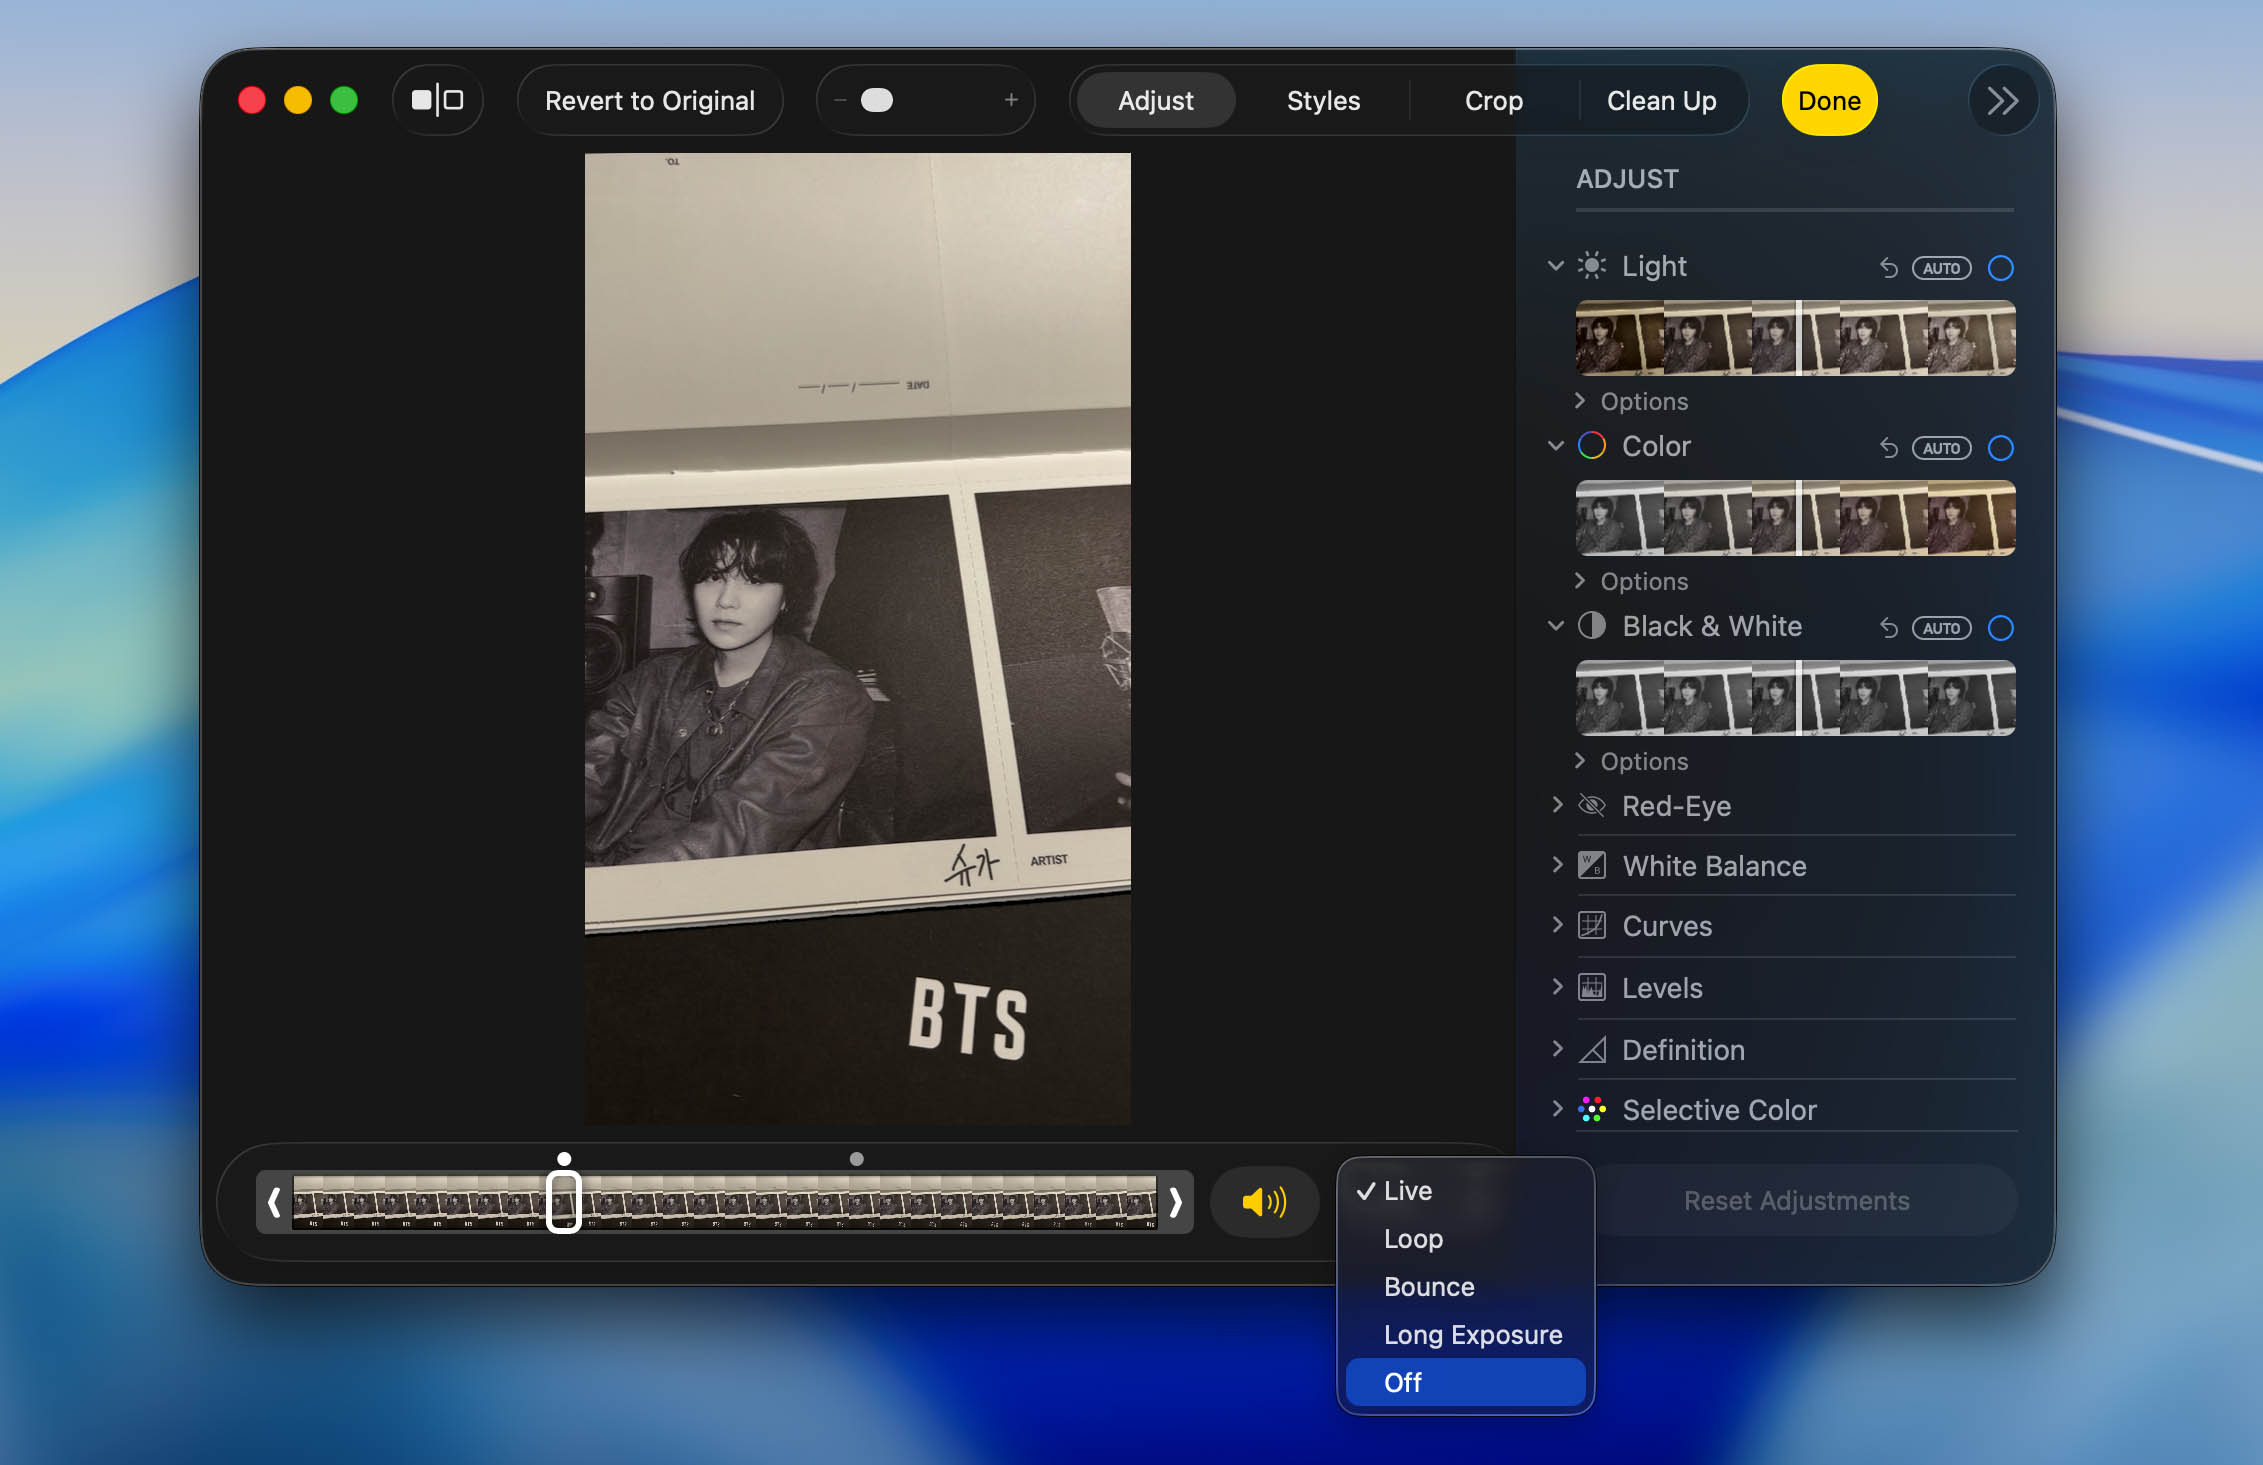Screen dimensions: 2263x1465
Task: Click the zoom in plus icon
Action: coord(1011,100)
